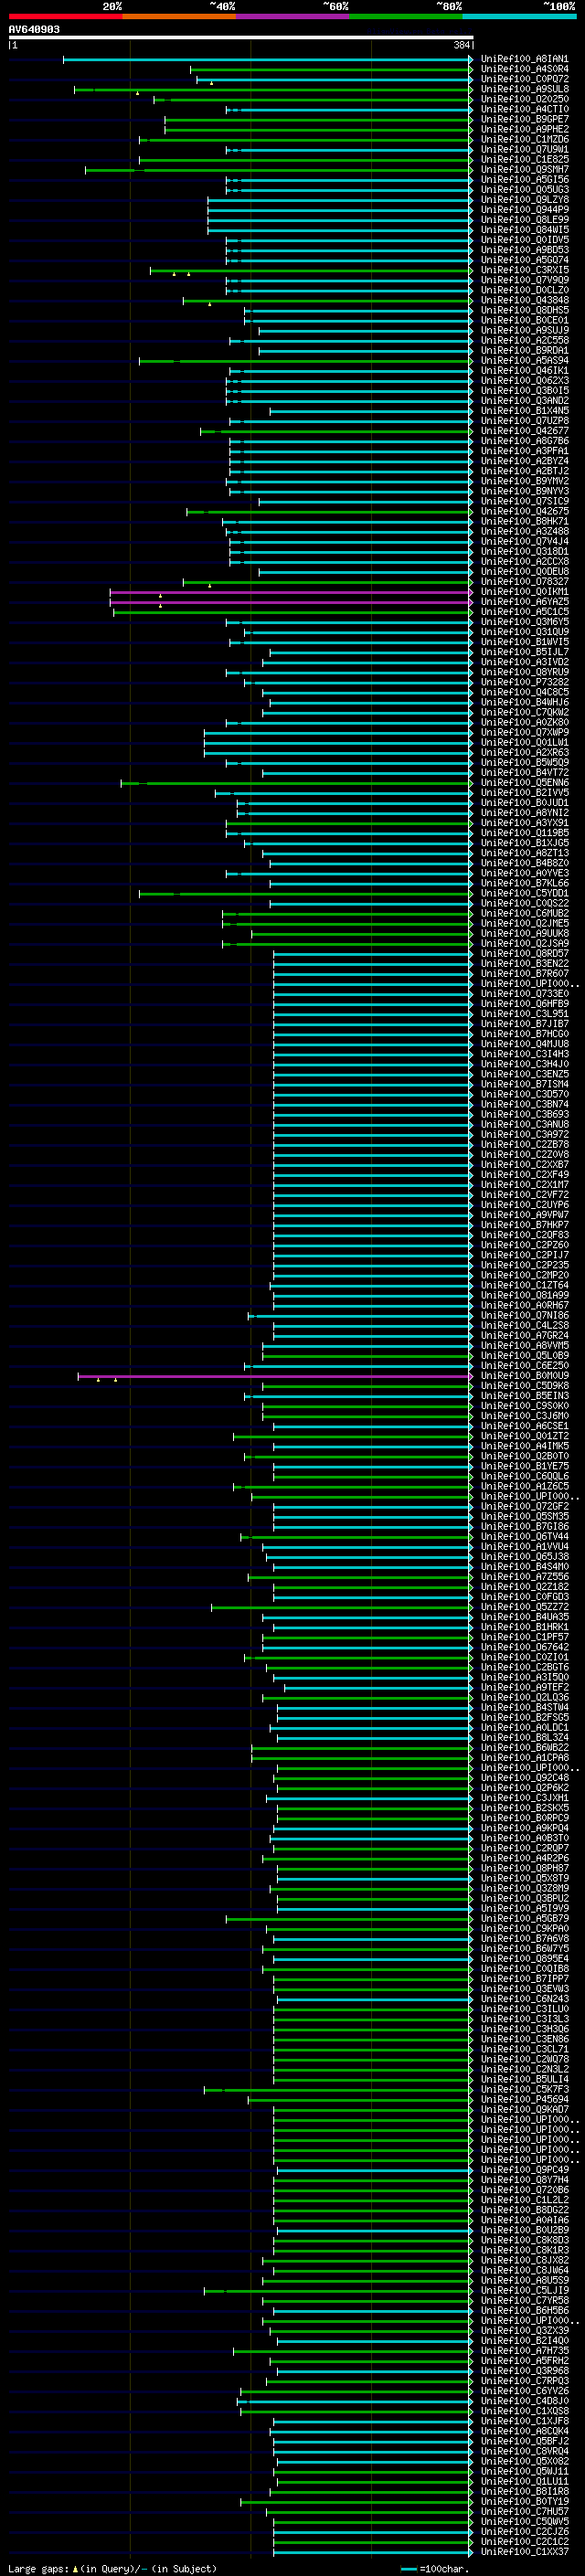Viewport: 585px width, 2576px height.
Task: Select the UniRef100_Q46IK1 label
Action: 524,371
